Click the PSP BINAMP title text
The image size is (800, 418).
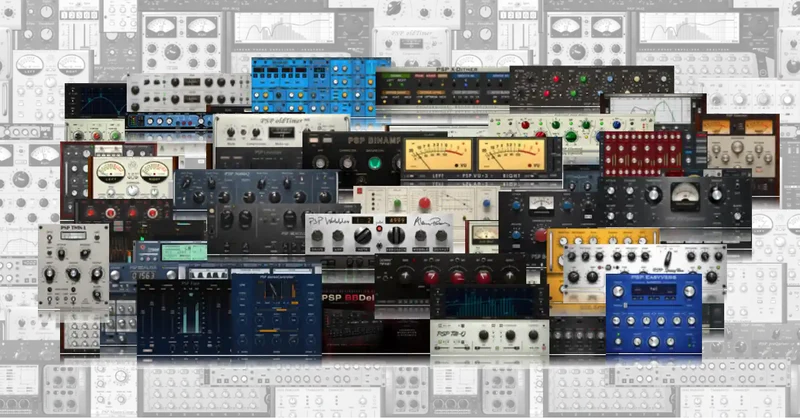tap(374, 140)
